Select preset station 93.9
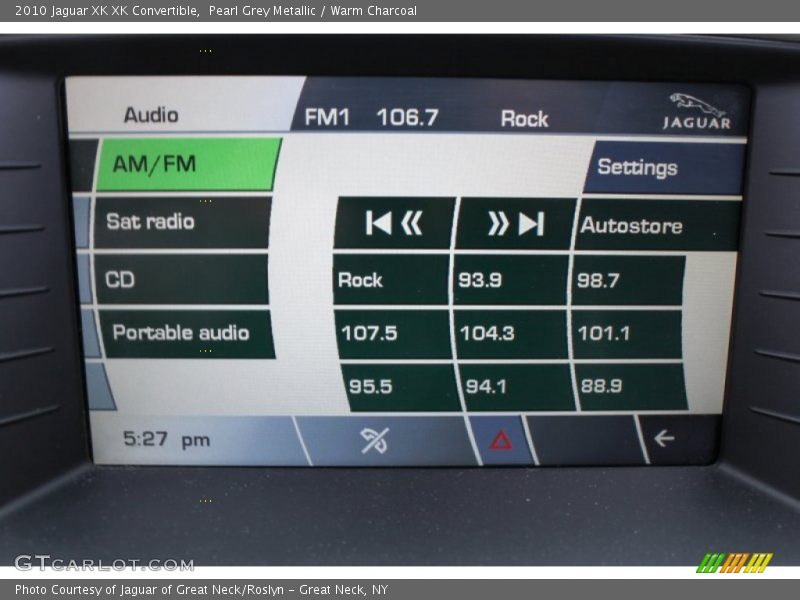This screenshot has height=600, width=800. click(510, 280)
